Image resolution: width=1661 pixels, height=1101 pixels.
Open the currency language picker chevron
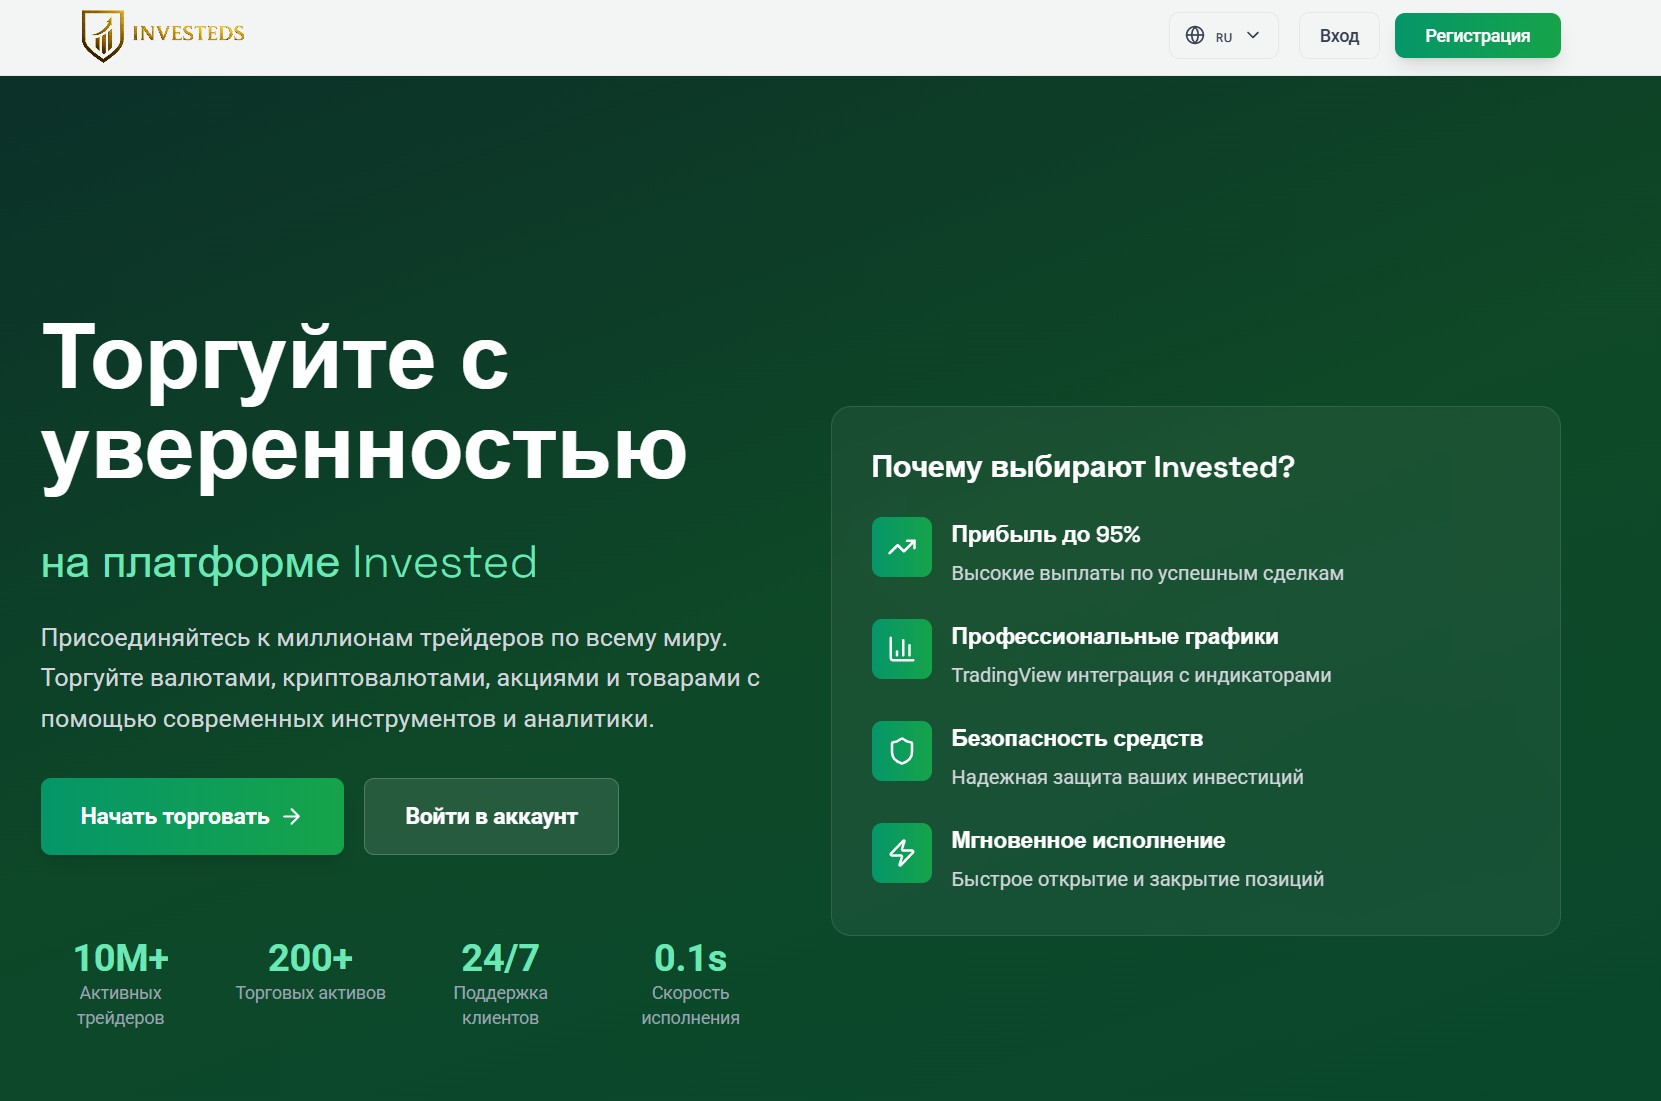coord(1252,36)
